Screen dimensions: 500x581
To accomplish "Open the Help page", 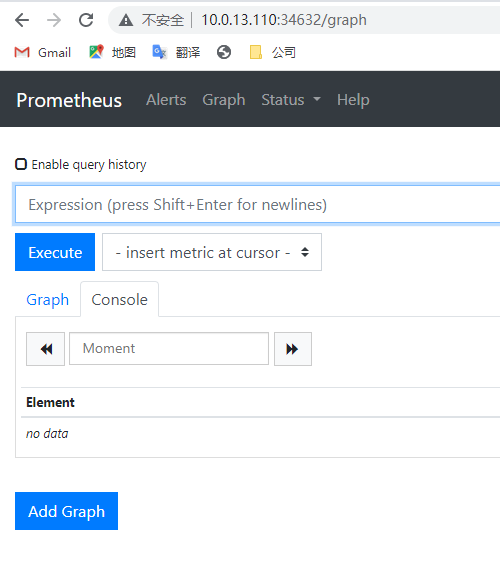I will [353, 100].
